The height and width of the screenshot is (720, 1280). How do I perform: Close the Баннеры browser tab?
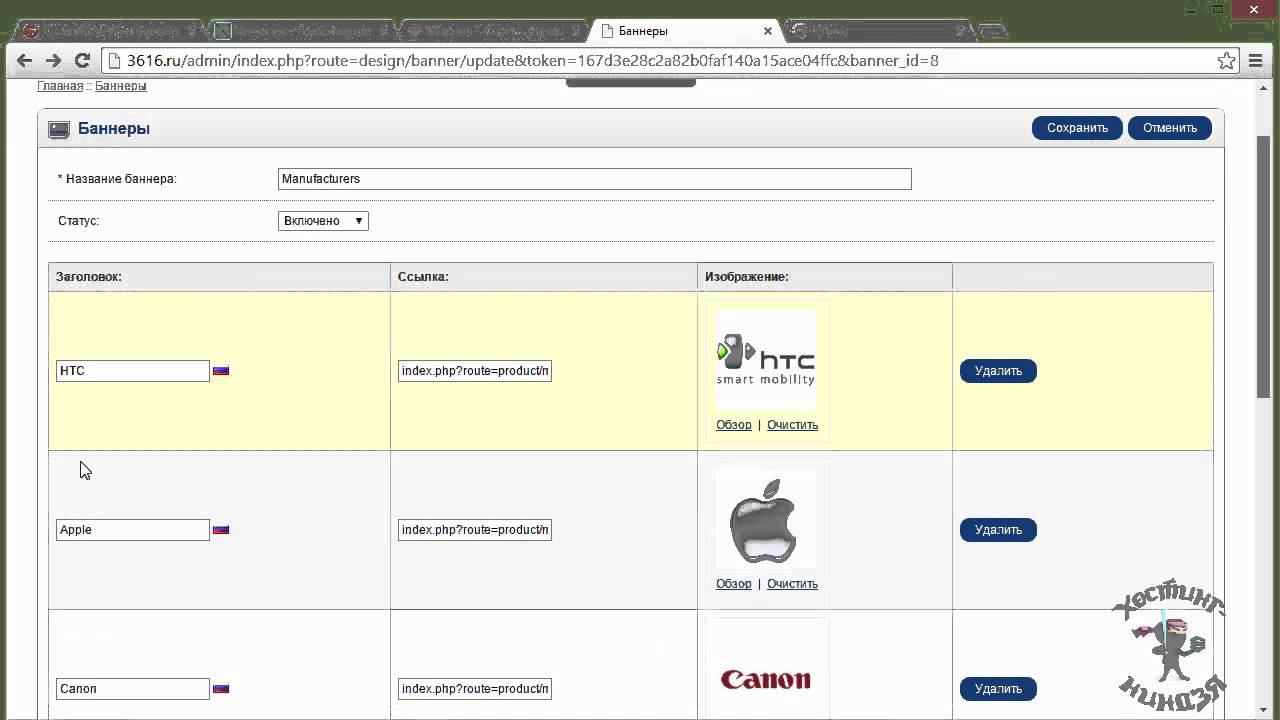point(768,31)
